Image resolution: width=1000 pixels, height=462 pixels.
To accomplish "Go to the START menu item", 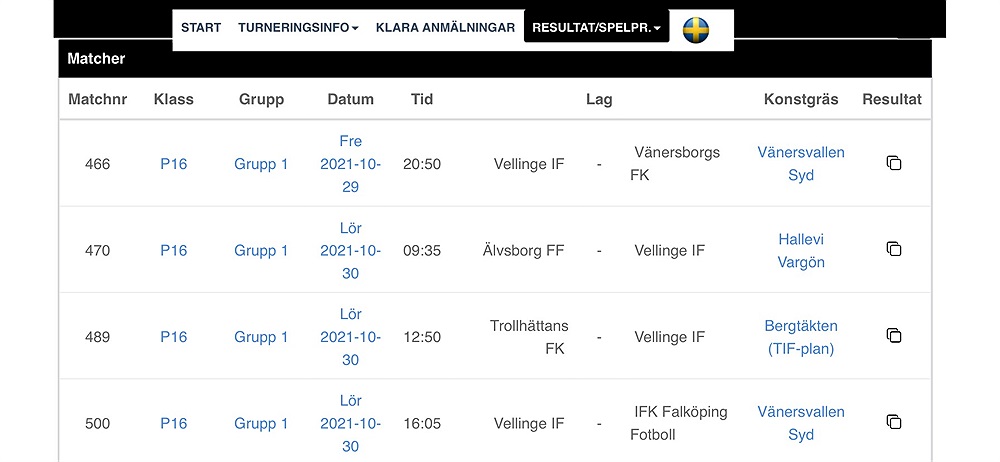I will 201,28.
